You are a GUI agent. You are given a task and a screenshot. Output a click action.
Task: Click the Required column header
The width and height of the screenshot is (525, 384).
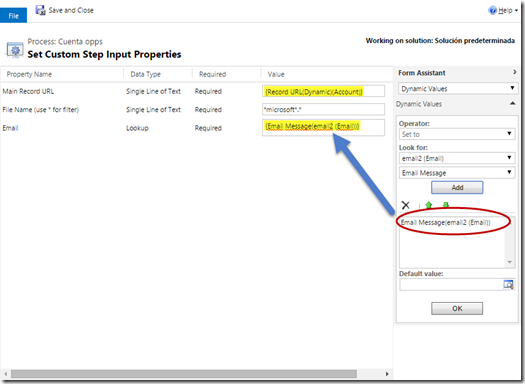click(x=213, y=74)
